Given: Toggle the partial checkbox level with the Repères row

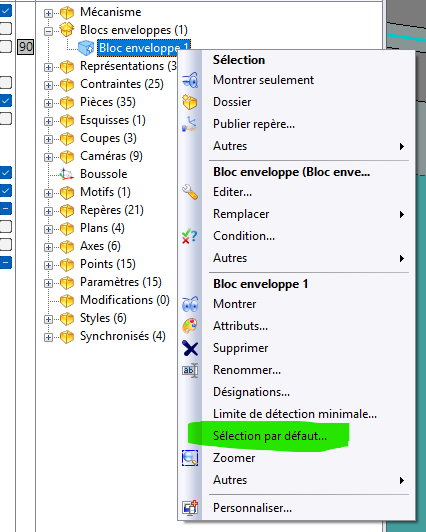Looking at the screenshot, I should tap(5, 208).
